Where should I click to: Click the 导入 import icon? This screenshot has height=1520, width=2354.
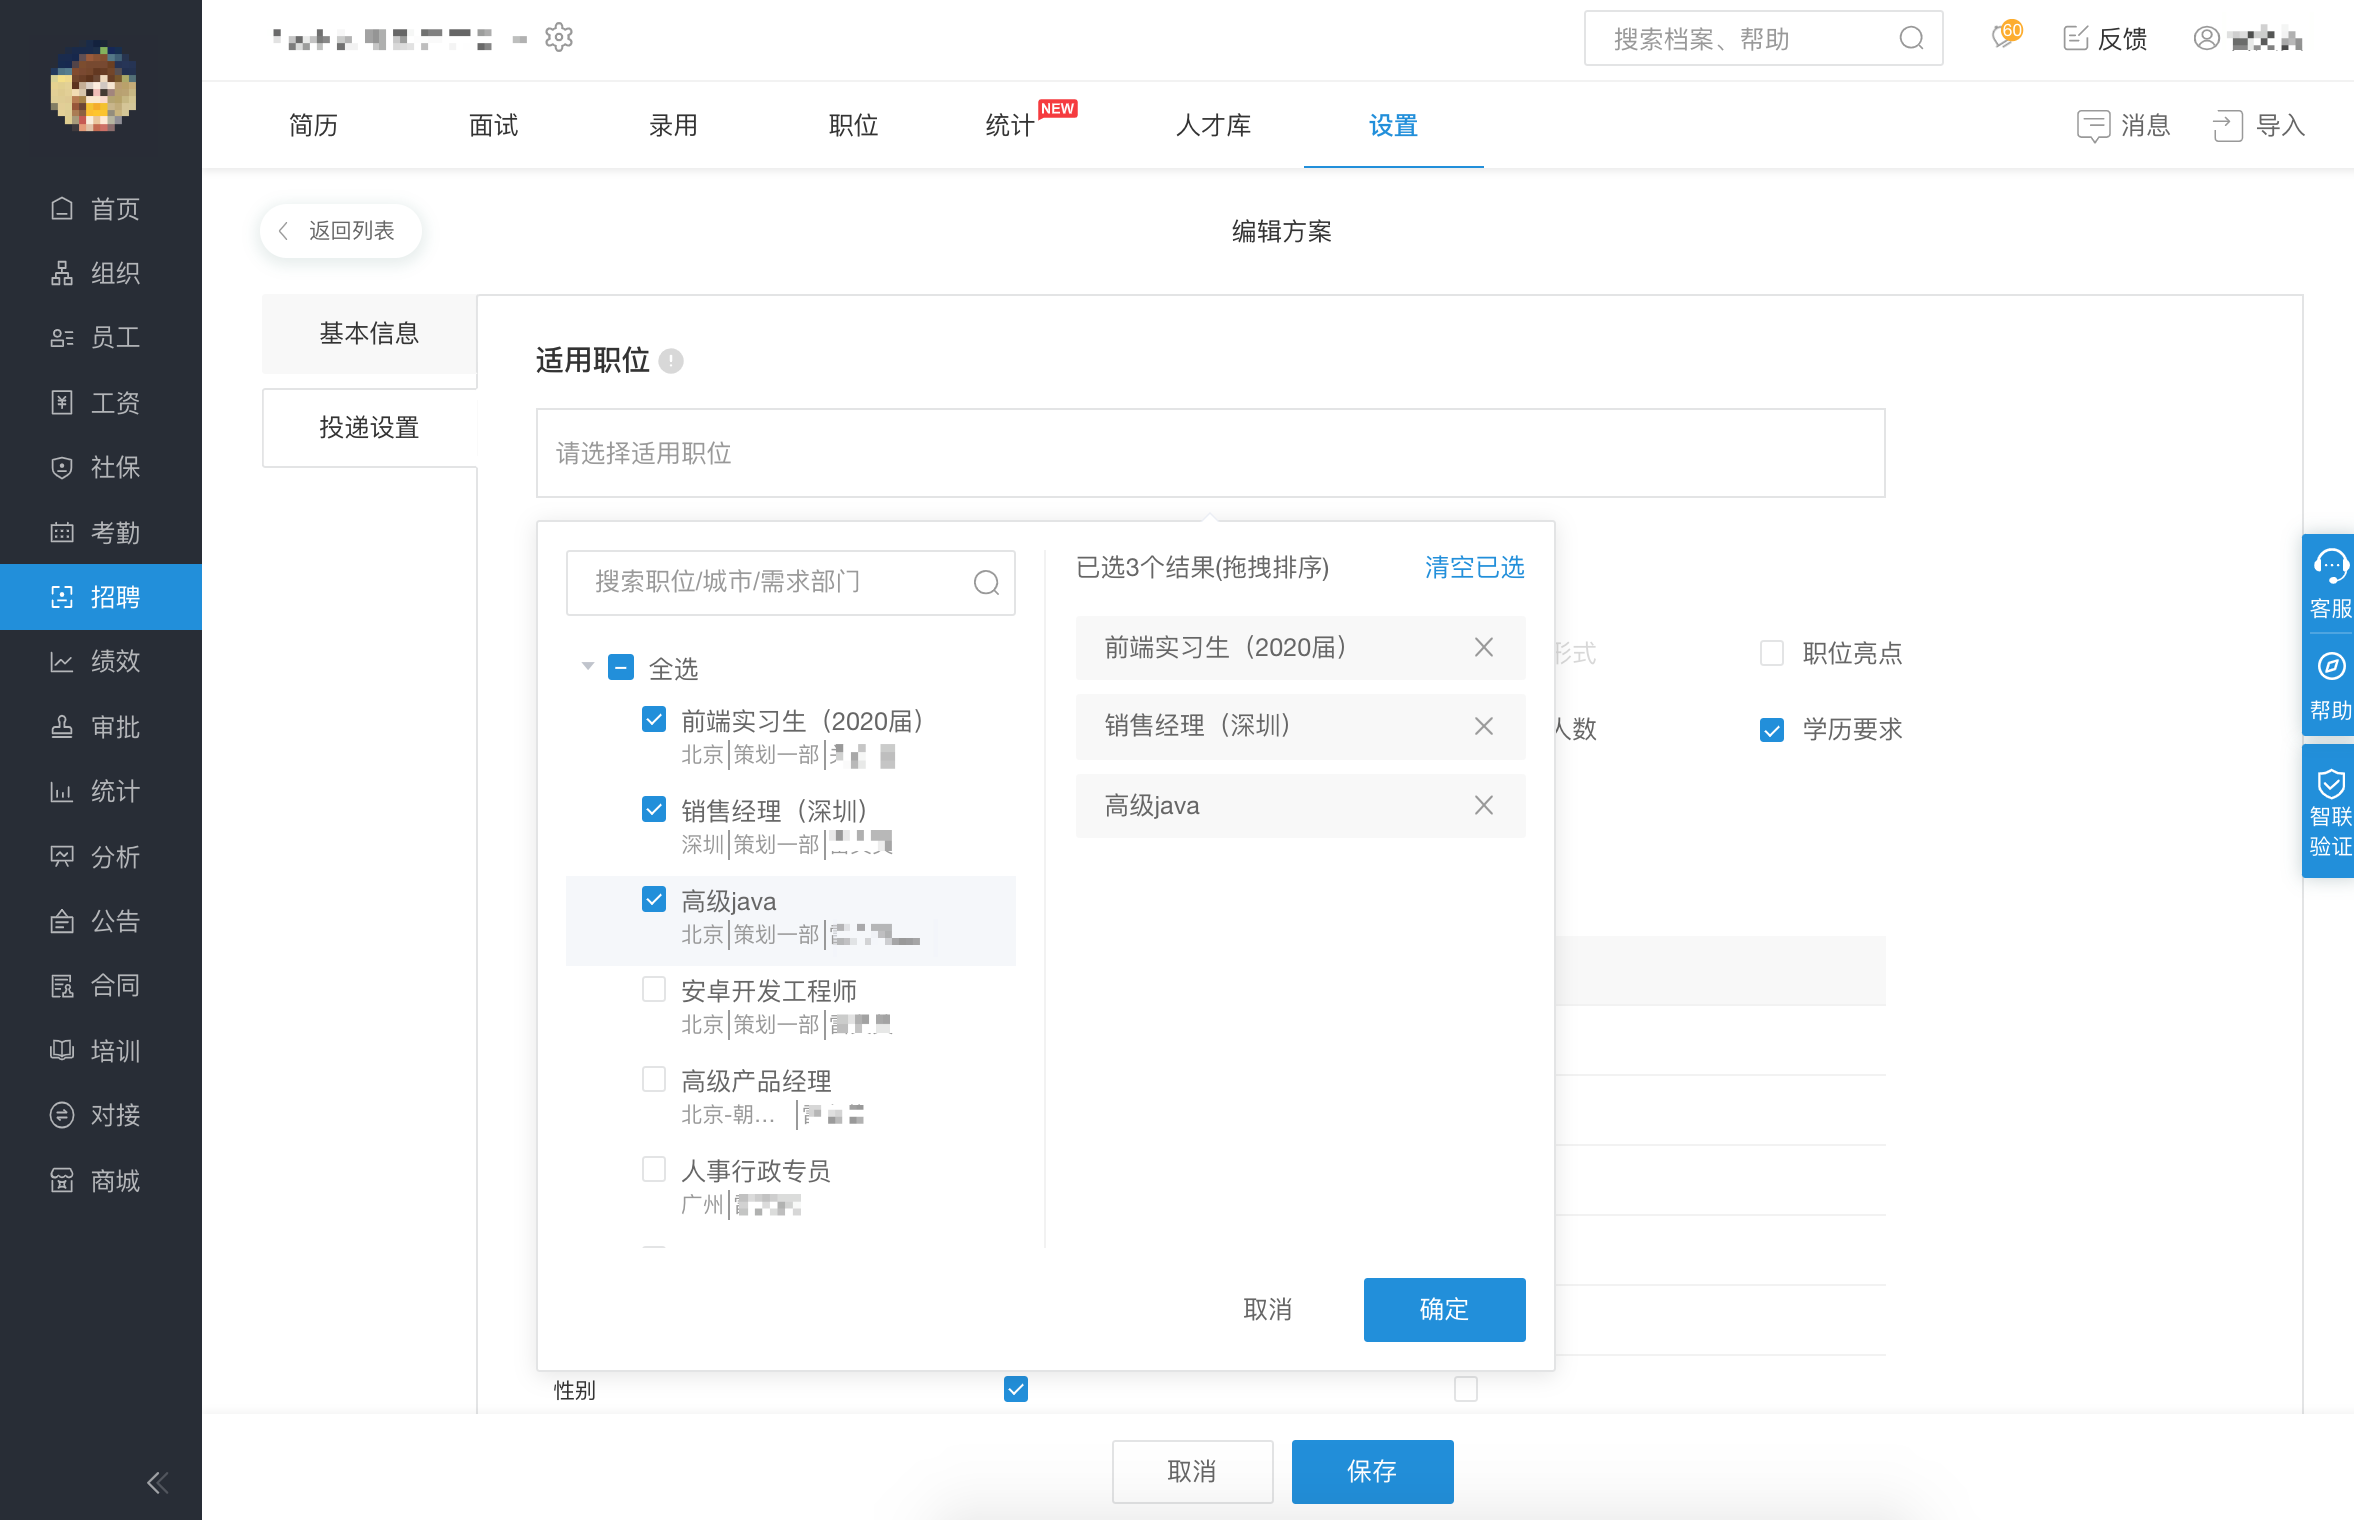[2228, 126]
